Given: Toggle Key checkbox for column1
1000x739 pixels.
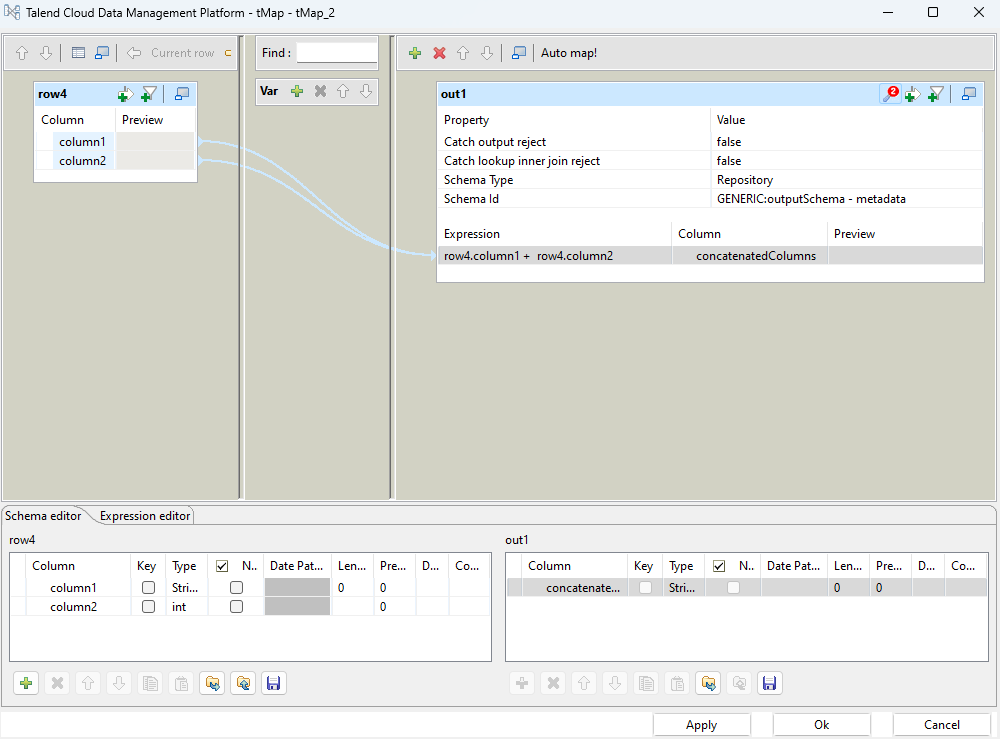Looking at the screenshot, I should (x=148, y=588).
